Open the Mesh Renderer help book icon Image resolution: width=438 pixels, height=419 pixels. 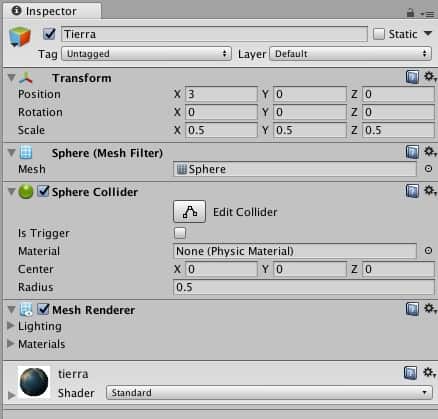(x=412, y=309)
